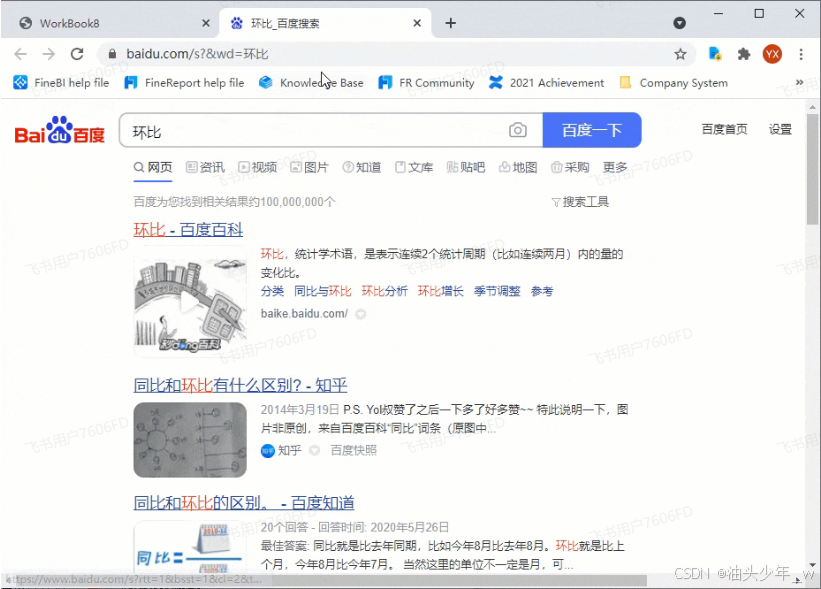Open the 环比分析 sub-link
This screenshot has height=589, width=821.
(x=384, y=291)
